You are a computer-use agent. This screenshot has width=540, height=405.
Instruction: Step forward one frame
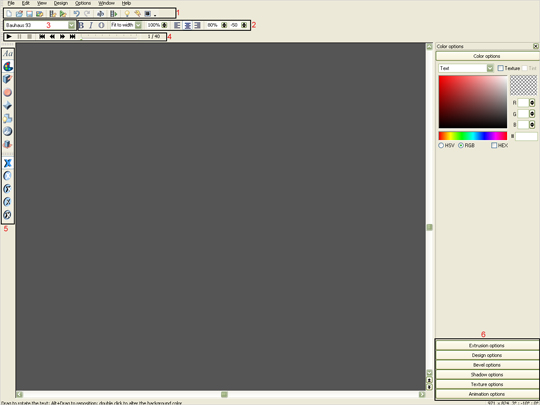point(62,37)
